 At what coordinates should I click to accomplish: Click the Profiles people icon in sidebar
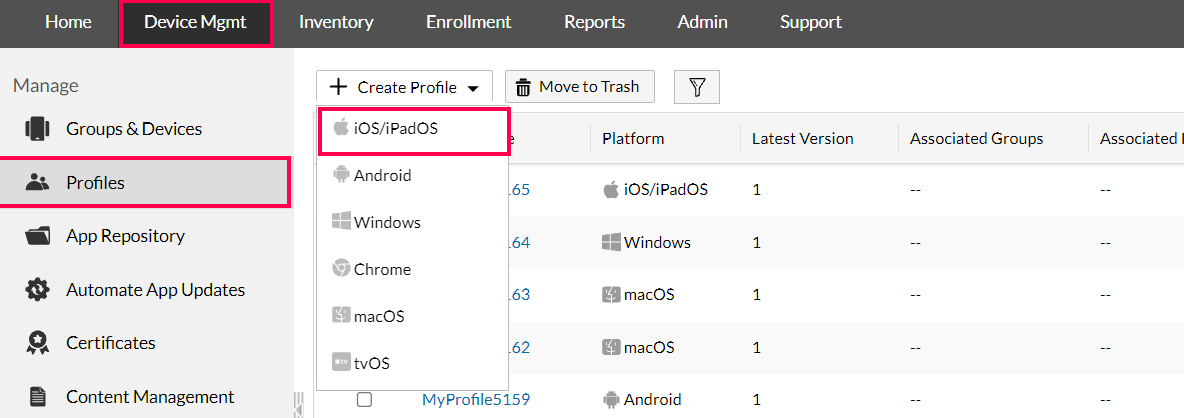tap(38, 183)
